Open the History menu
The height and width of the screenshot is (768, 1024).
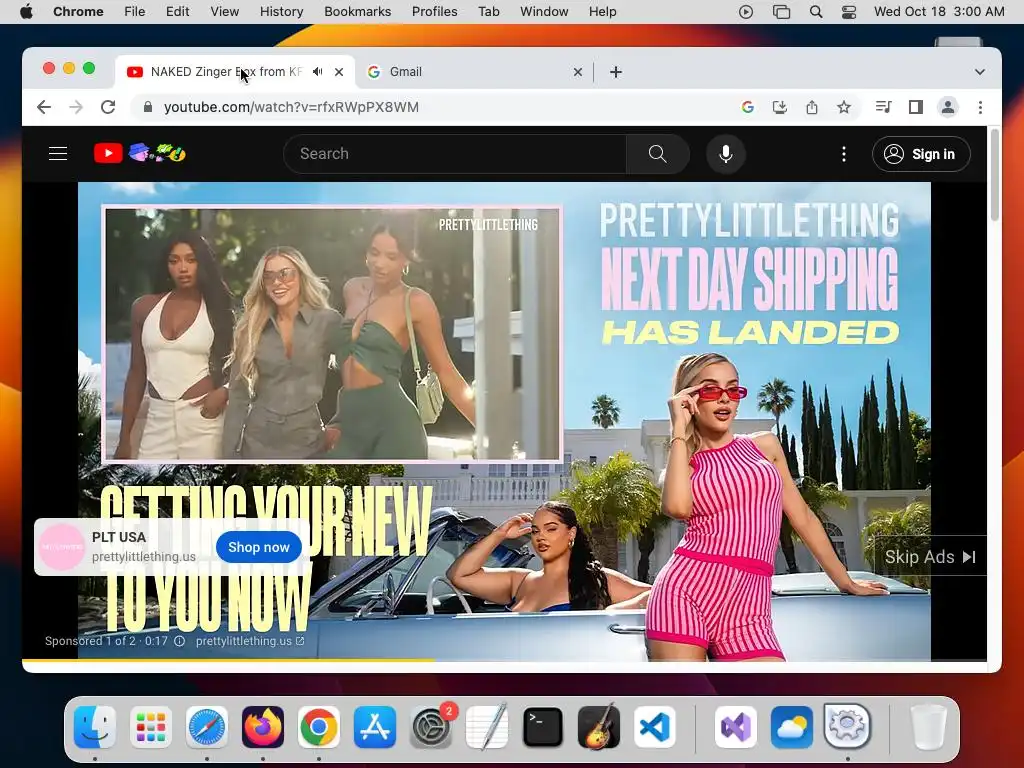[281, 12]
